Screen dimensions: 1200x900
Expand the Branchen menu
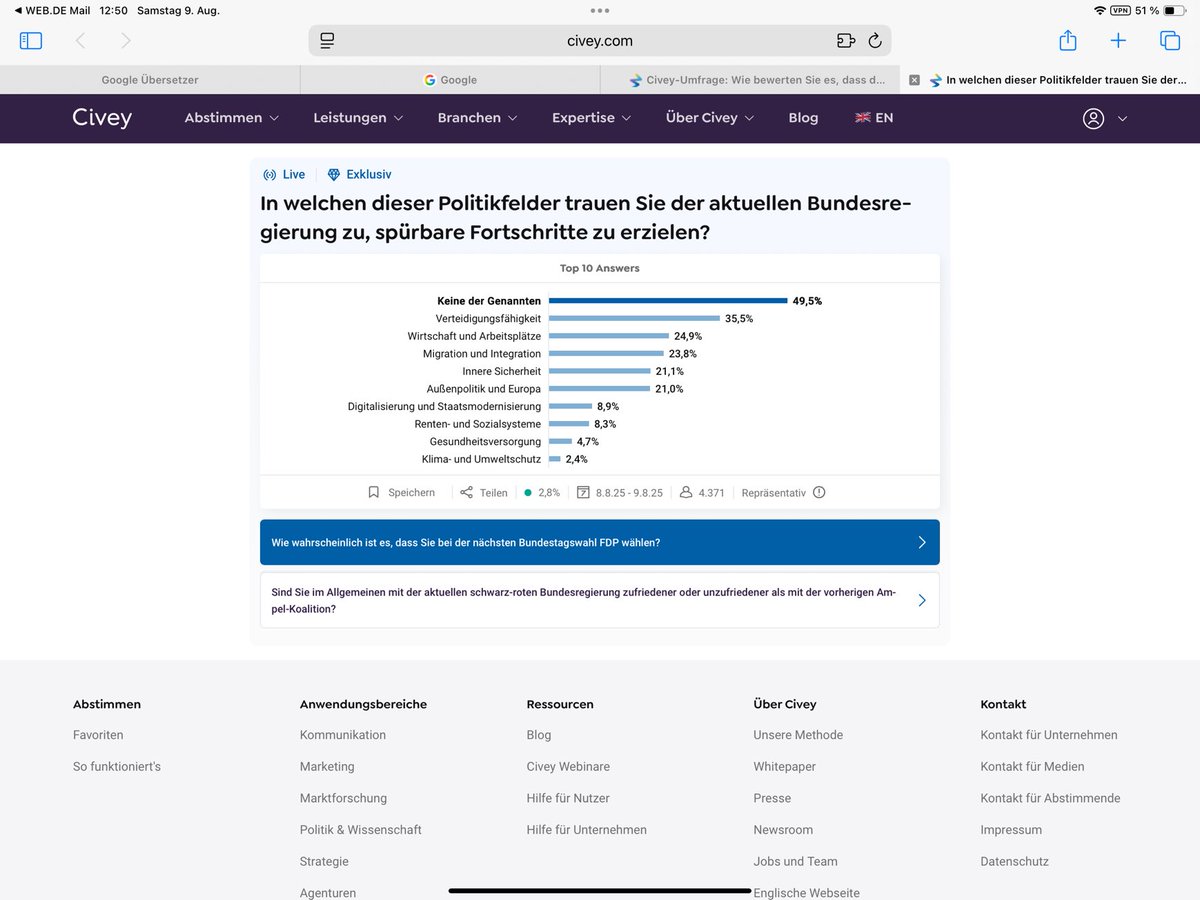pos(478,118)
